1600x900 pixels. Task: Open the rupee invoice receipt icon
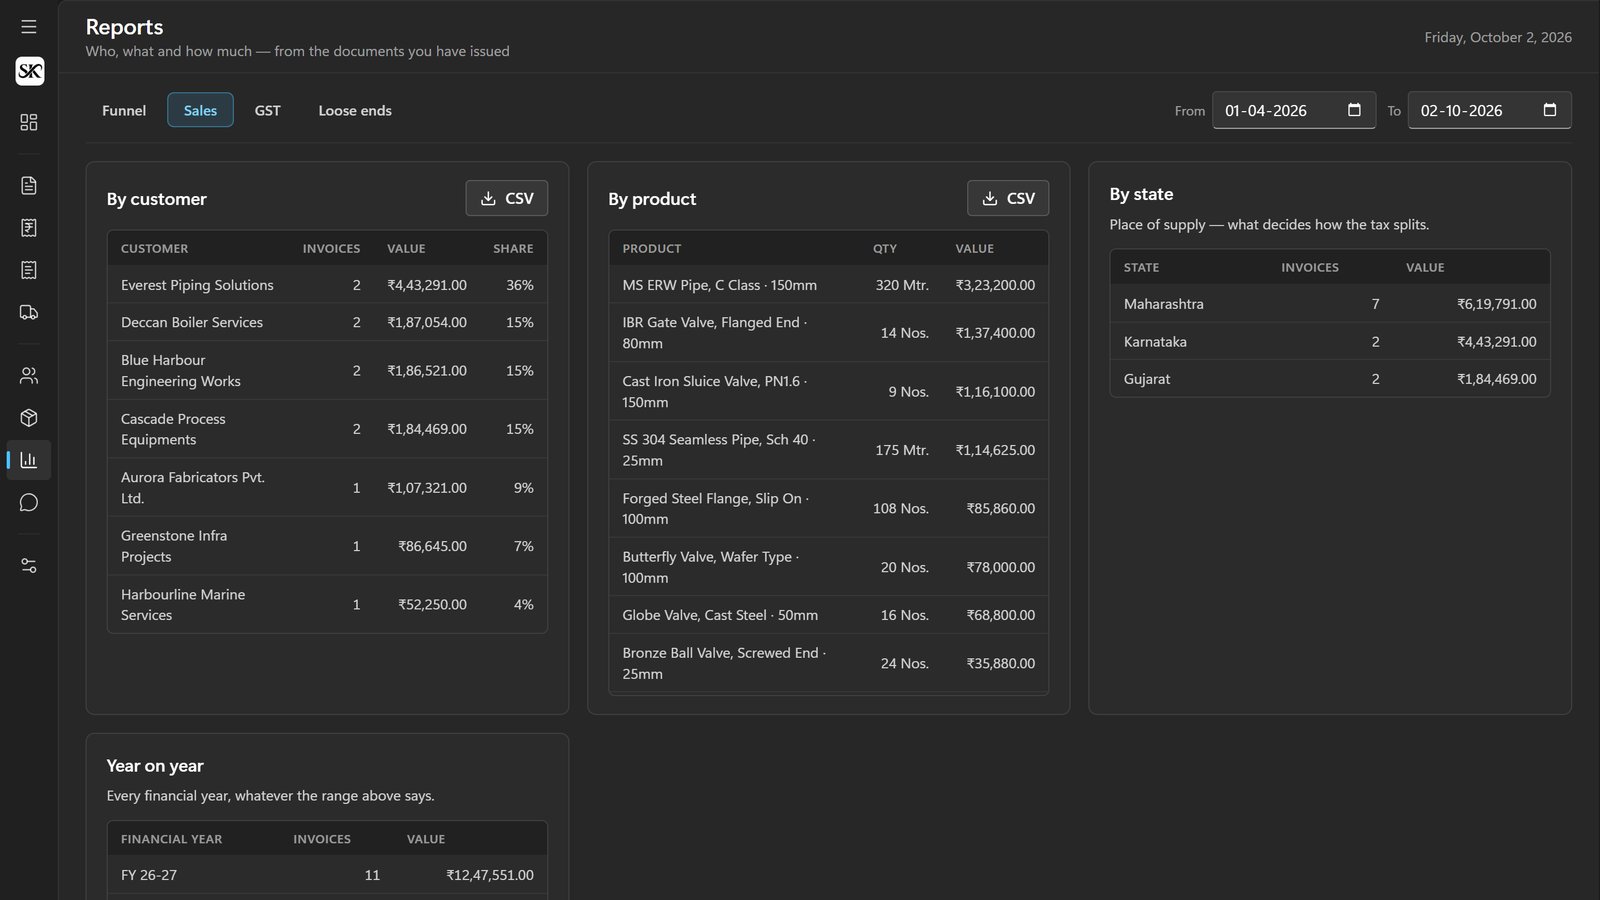tap(29, 228)
